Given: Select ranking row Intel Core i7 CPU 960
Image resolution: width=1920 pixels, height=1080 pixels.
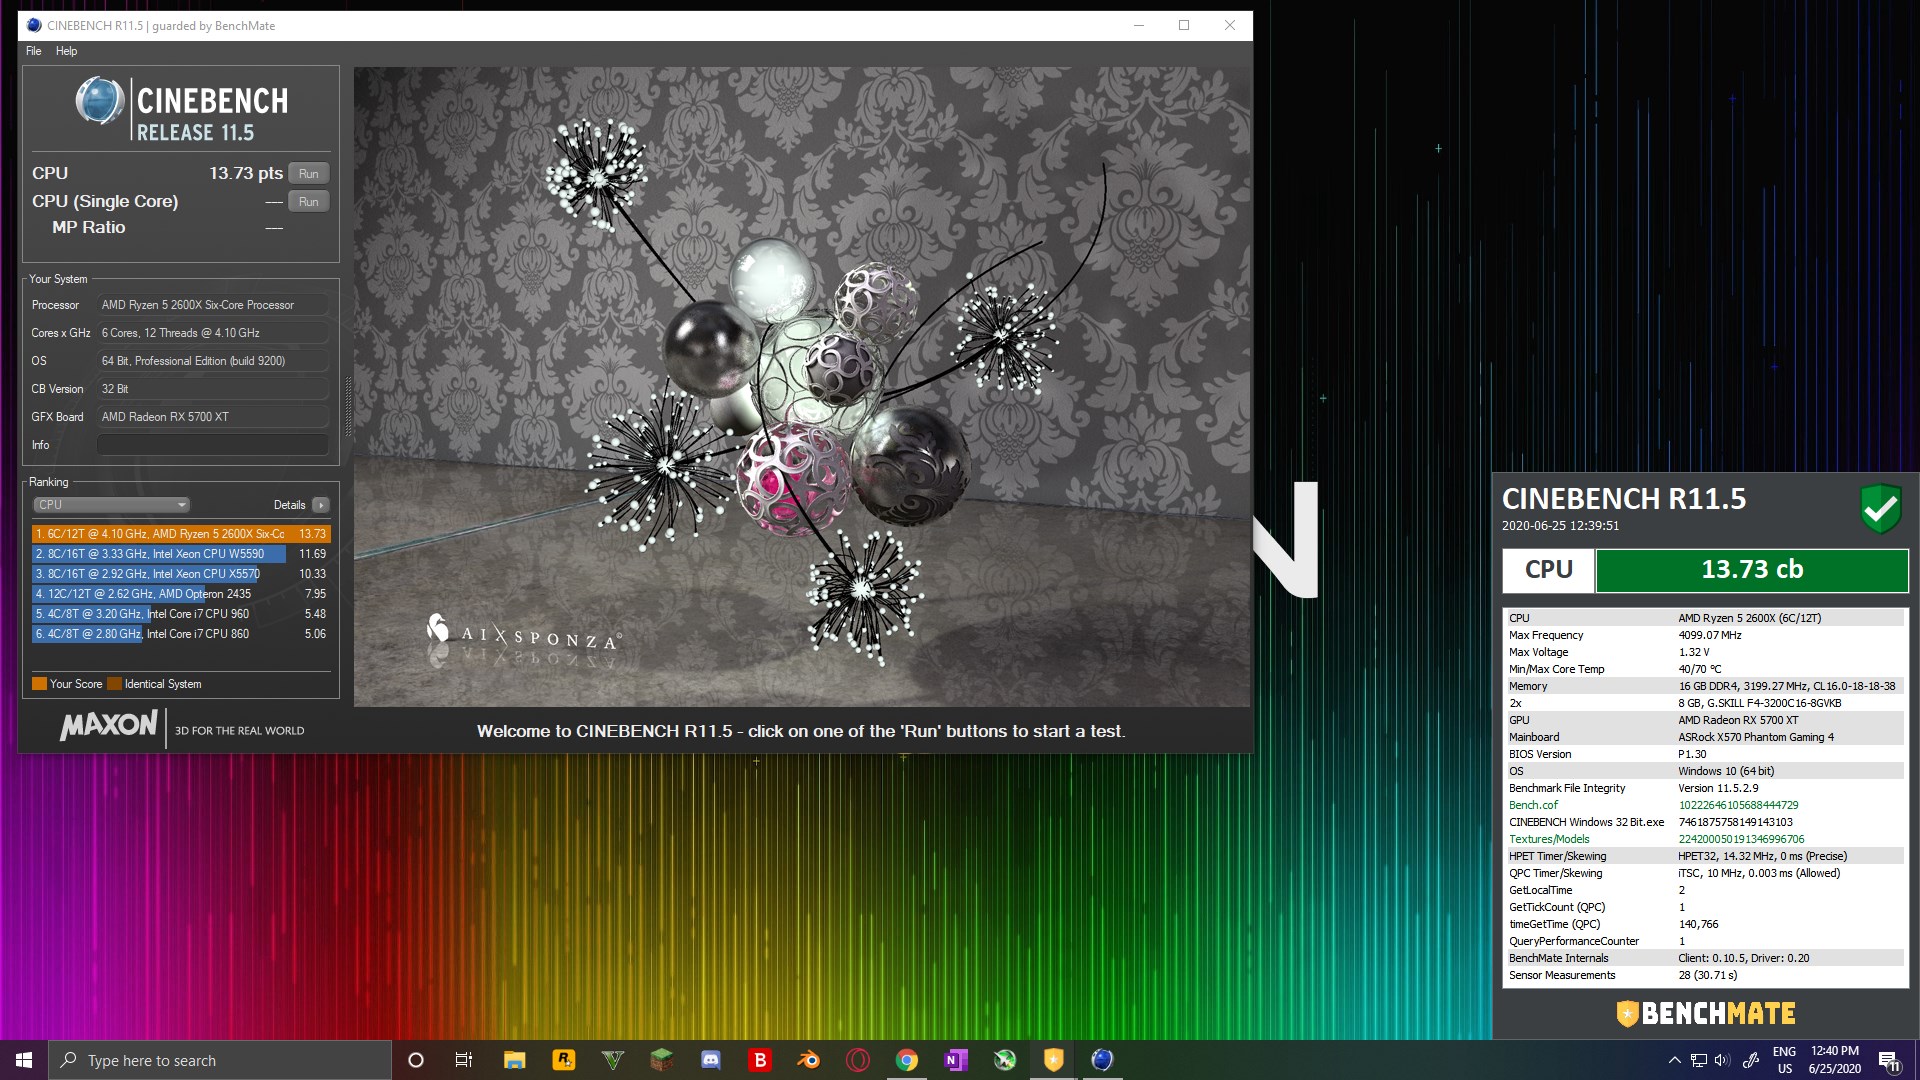Looking at the screenshot, I should click(x=181, y=614).
